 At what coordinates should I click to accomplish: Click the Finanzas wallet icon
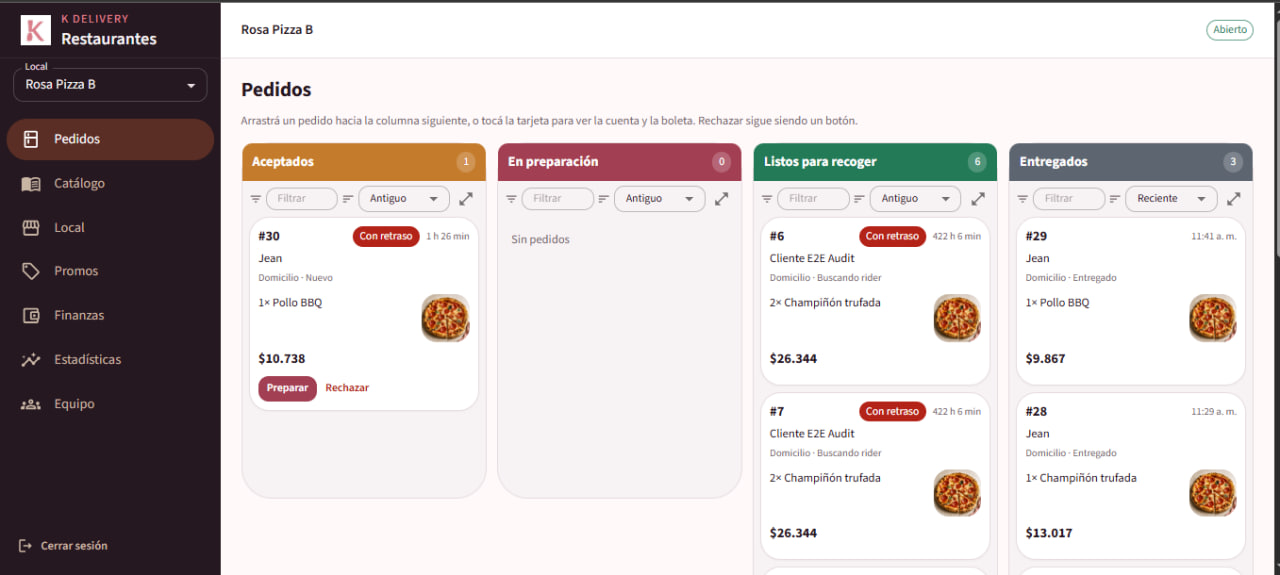31,315
